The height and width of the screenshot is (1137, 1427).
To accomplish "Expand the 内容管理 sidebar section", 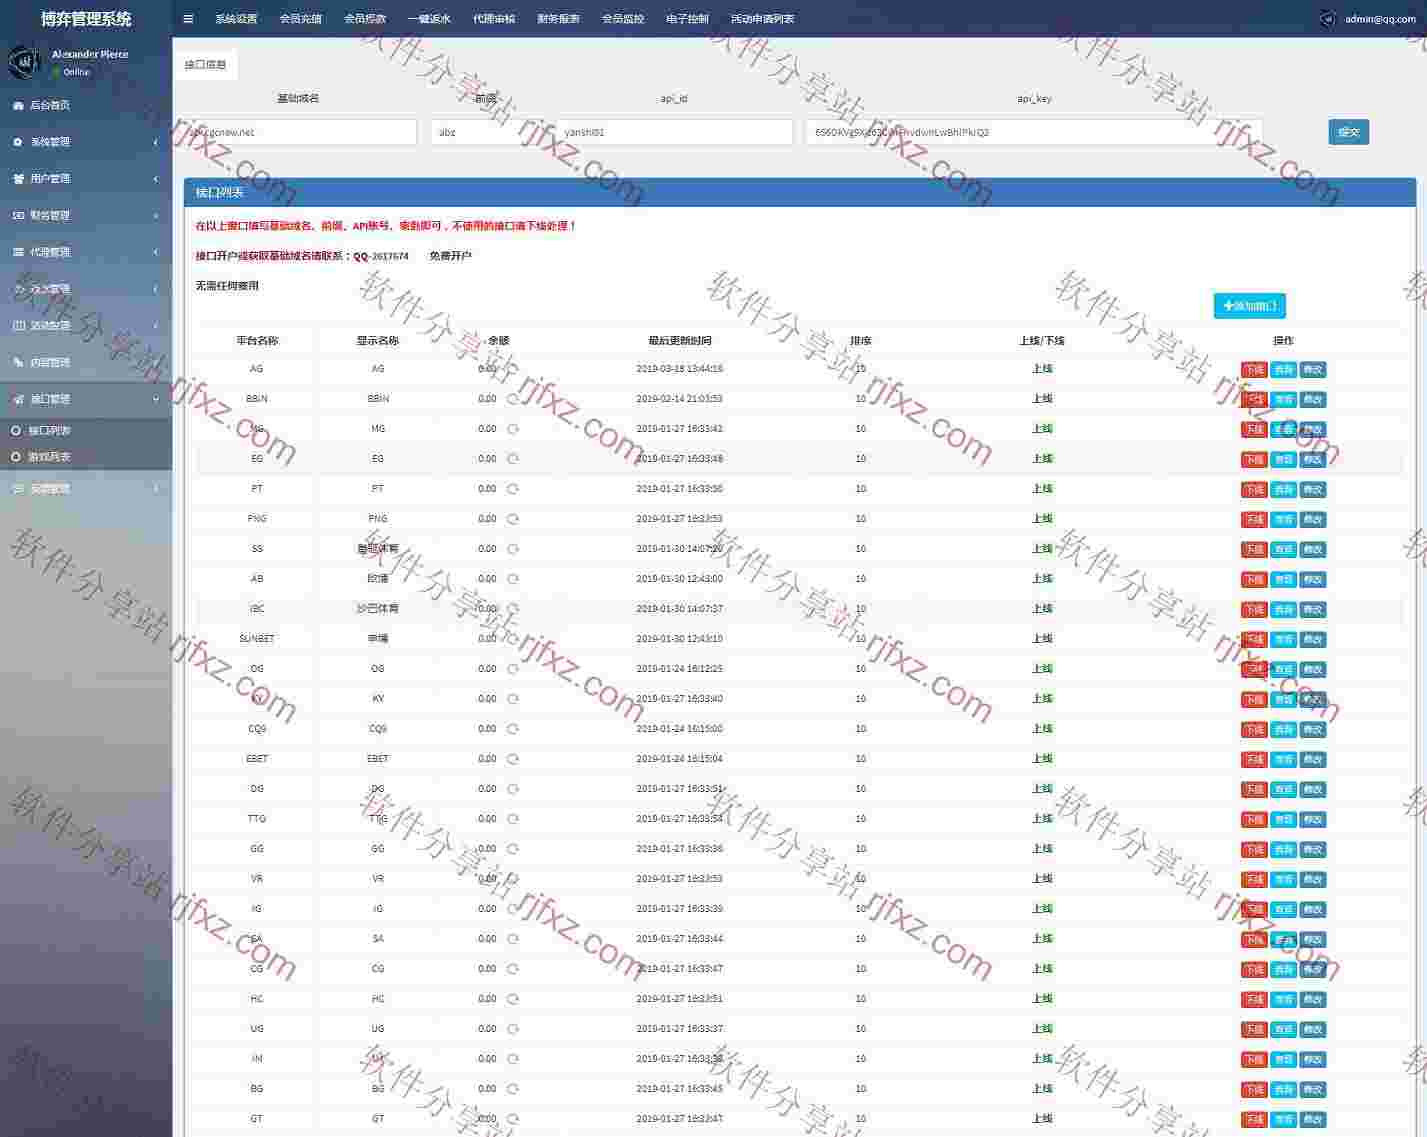I will click(x=86, y=362).
